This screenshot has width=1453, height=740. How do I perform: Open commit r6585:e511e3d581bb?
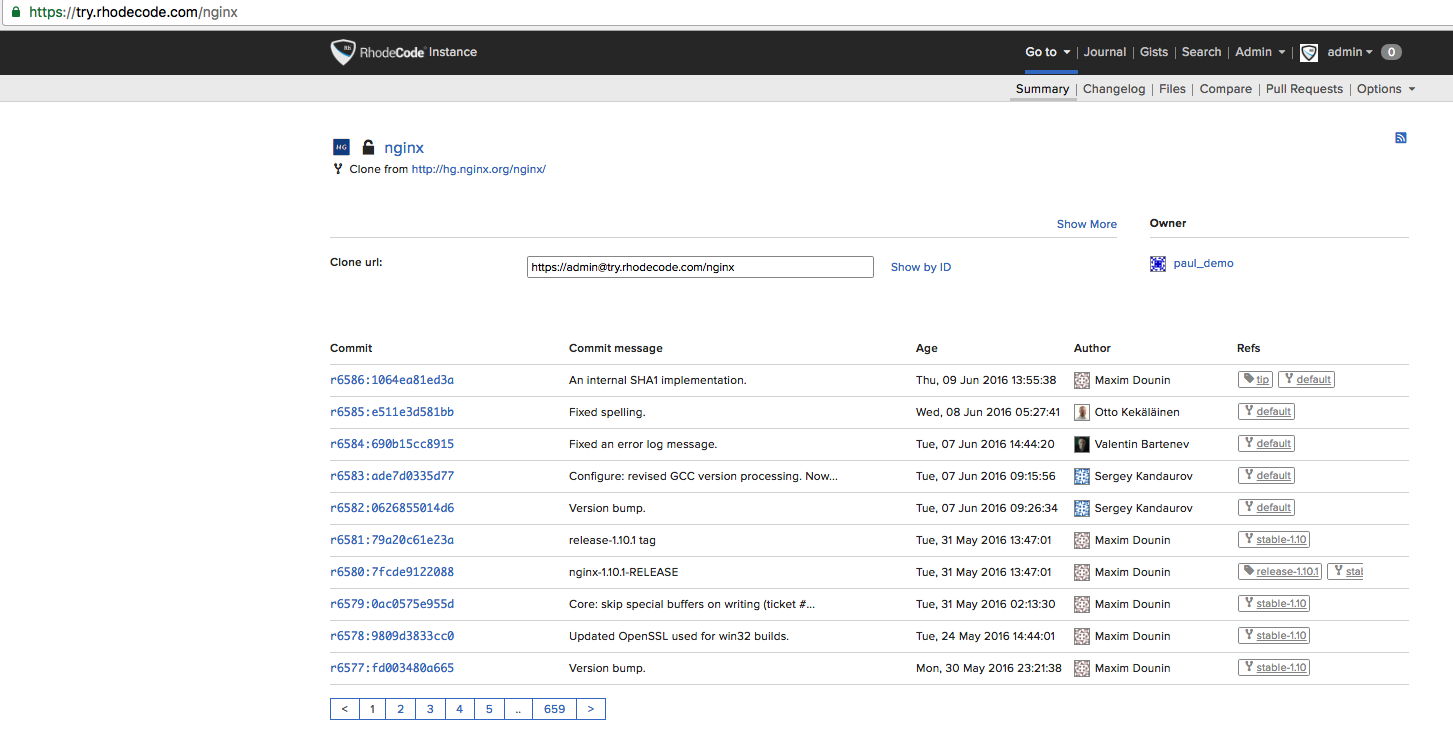392,412
